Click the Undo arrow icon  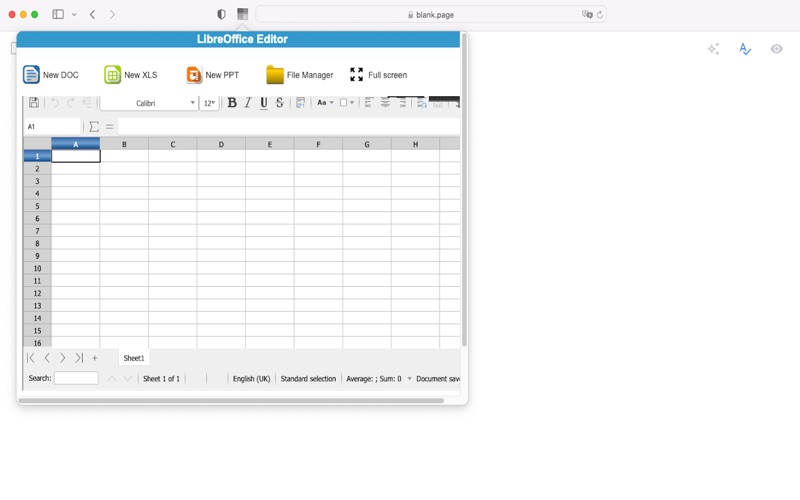point(55,103)
